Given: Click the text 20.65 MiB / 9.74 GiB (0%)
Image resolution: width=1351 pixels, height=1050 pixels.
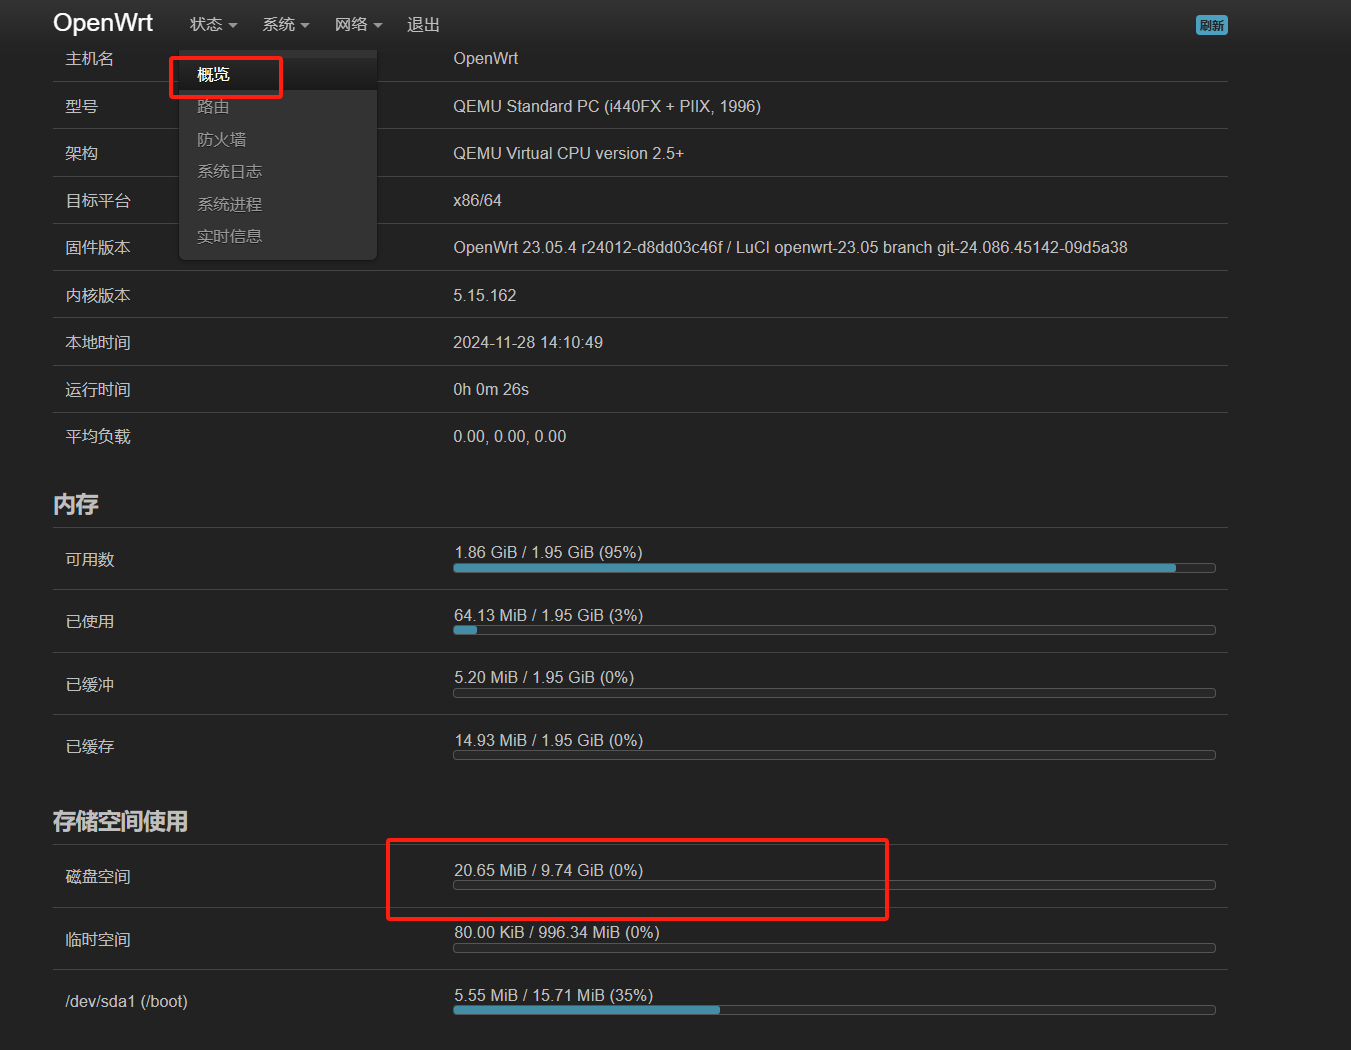Looking at the screenshot, I should (549, 870).
